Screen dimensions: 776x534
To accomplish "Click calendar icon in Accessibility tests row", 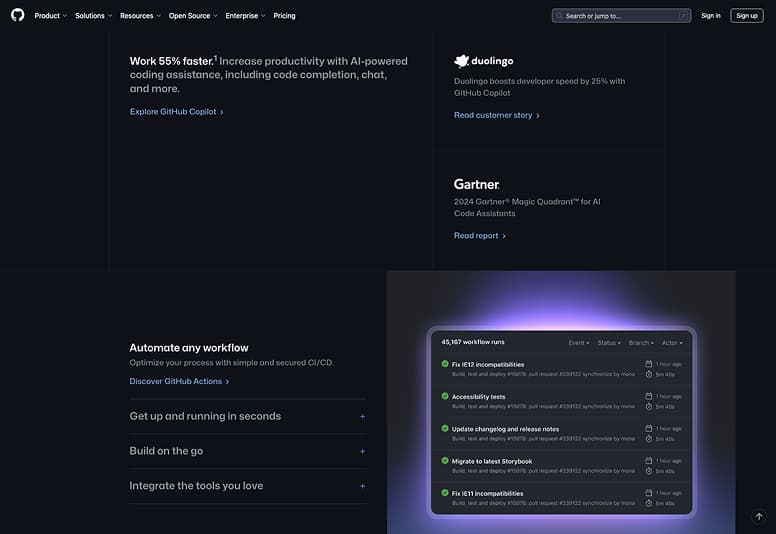I will [x=648, y=396].
